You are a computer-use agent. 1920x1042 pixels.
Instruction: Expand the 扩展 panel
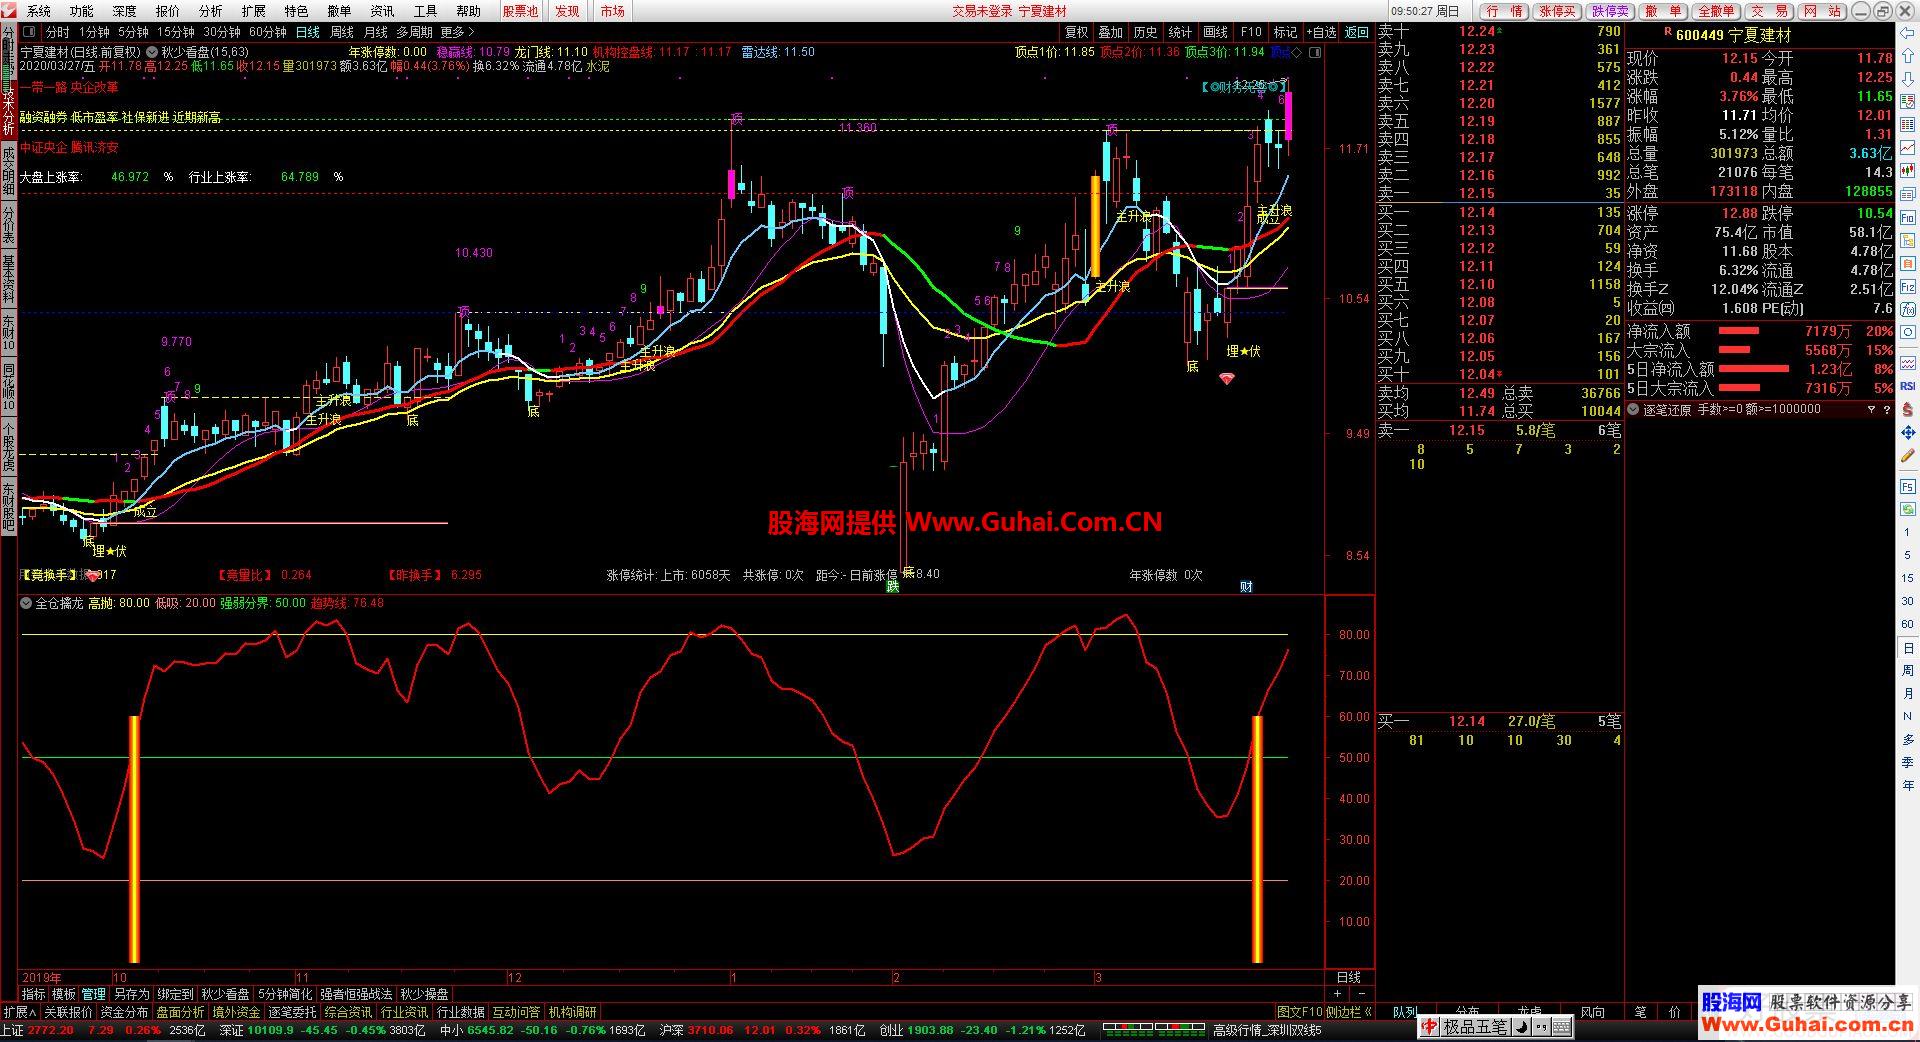coord(20,1012)
